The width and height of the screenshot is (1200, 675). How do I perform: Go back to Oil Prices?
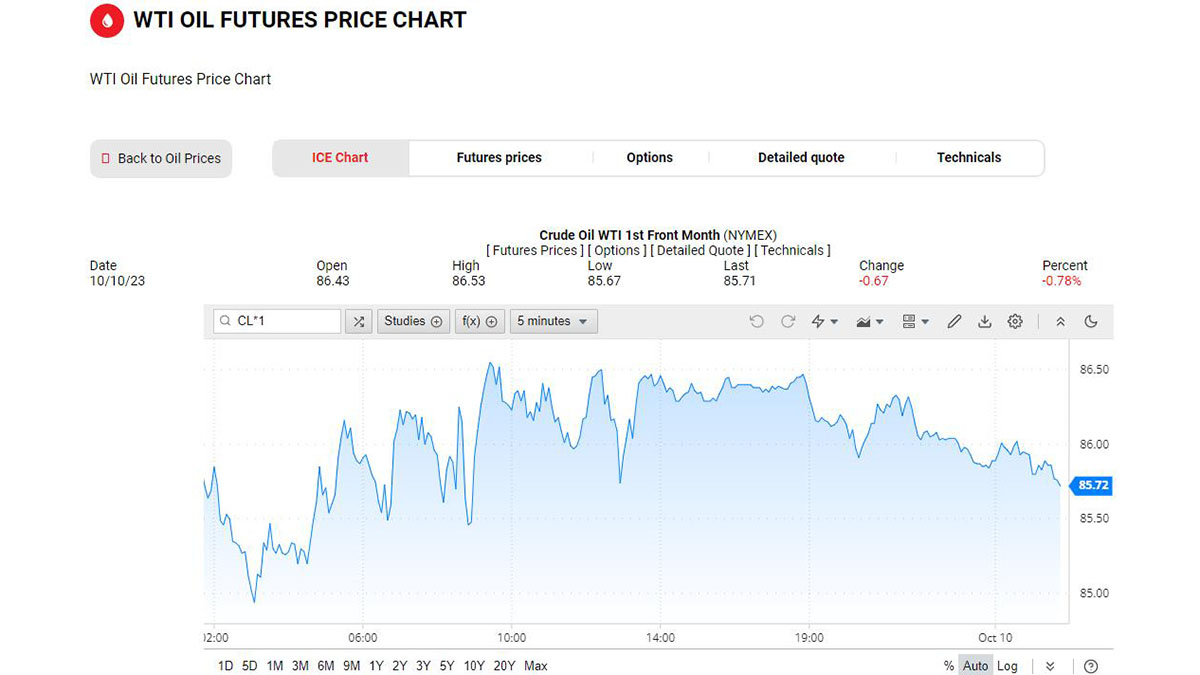click(161, 158)
